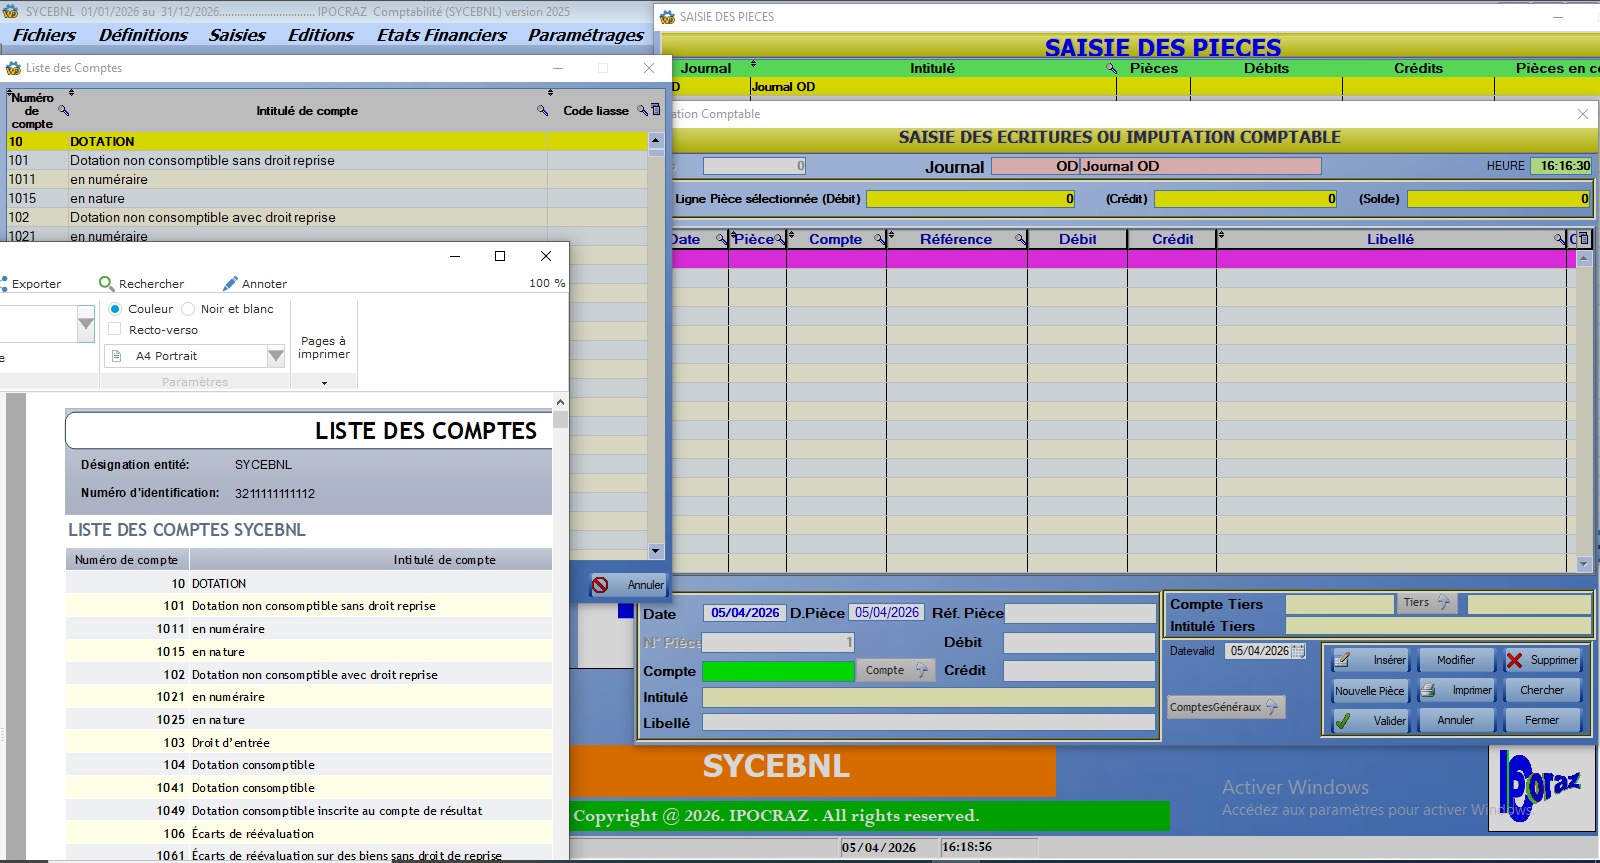
Task: Click the Annoter pencil icon in print preview
Action: click(230, 284)
